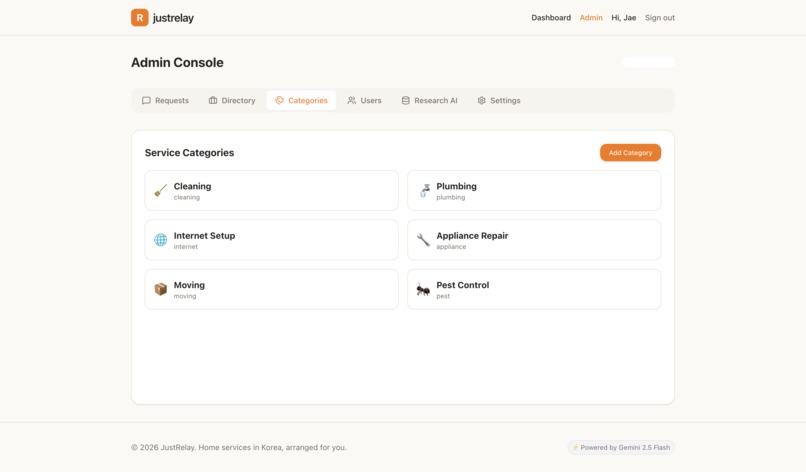Click the Powered by Gemini 2.5 Flash badge

(621, 447)
